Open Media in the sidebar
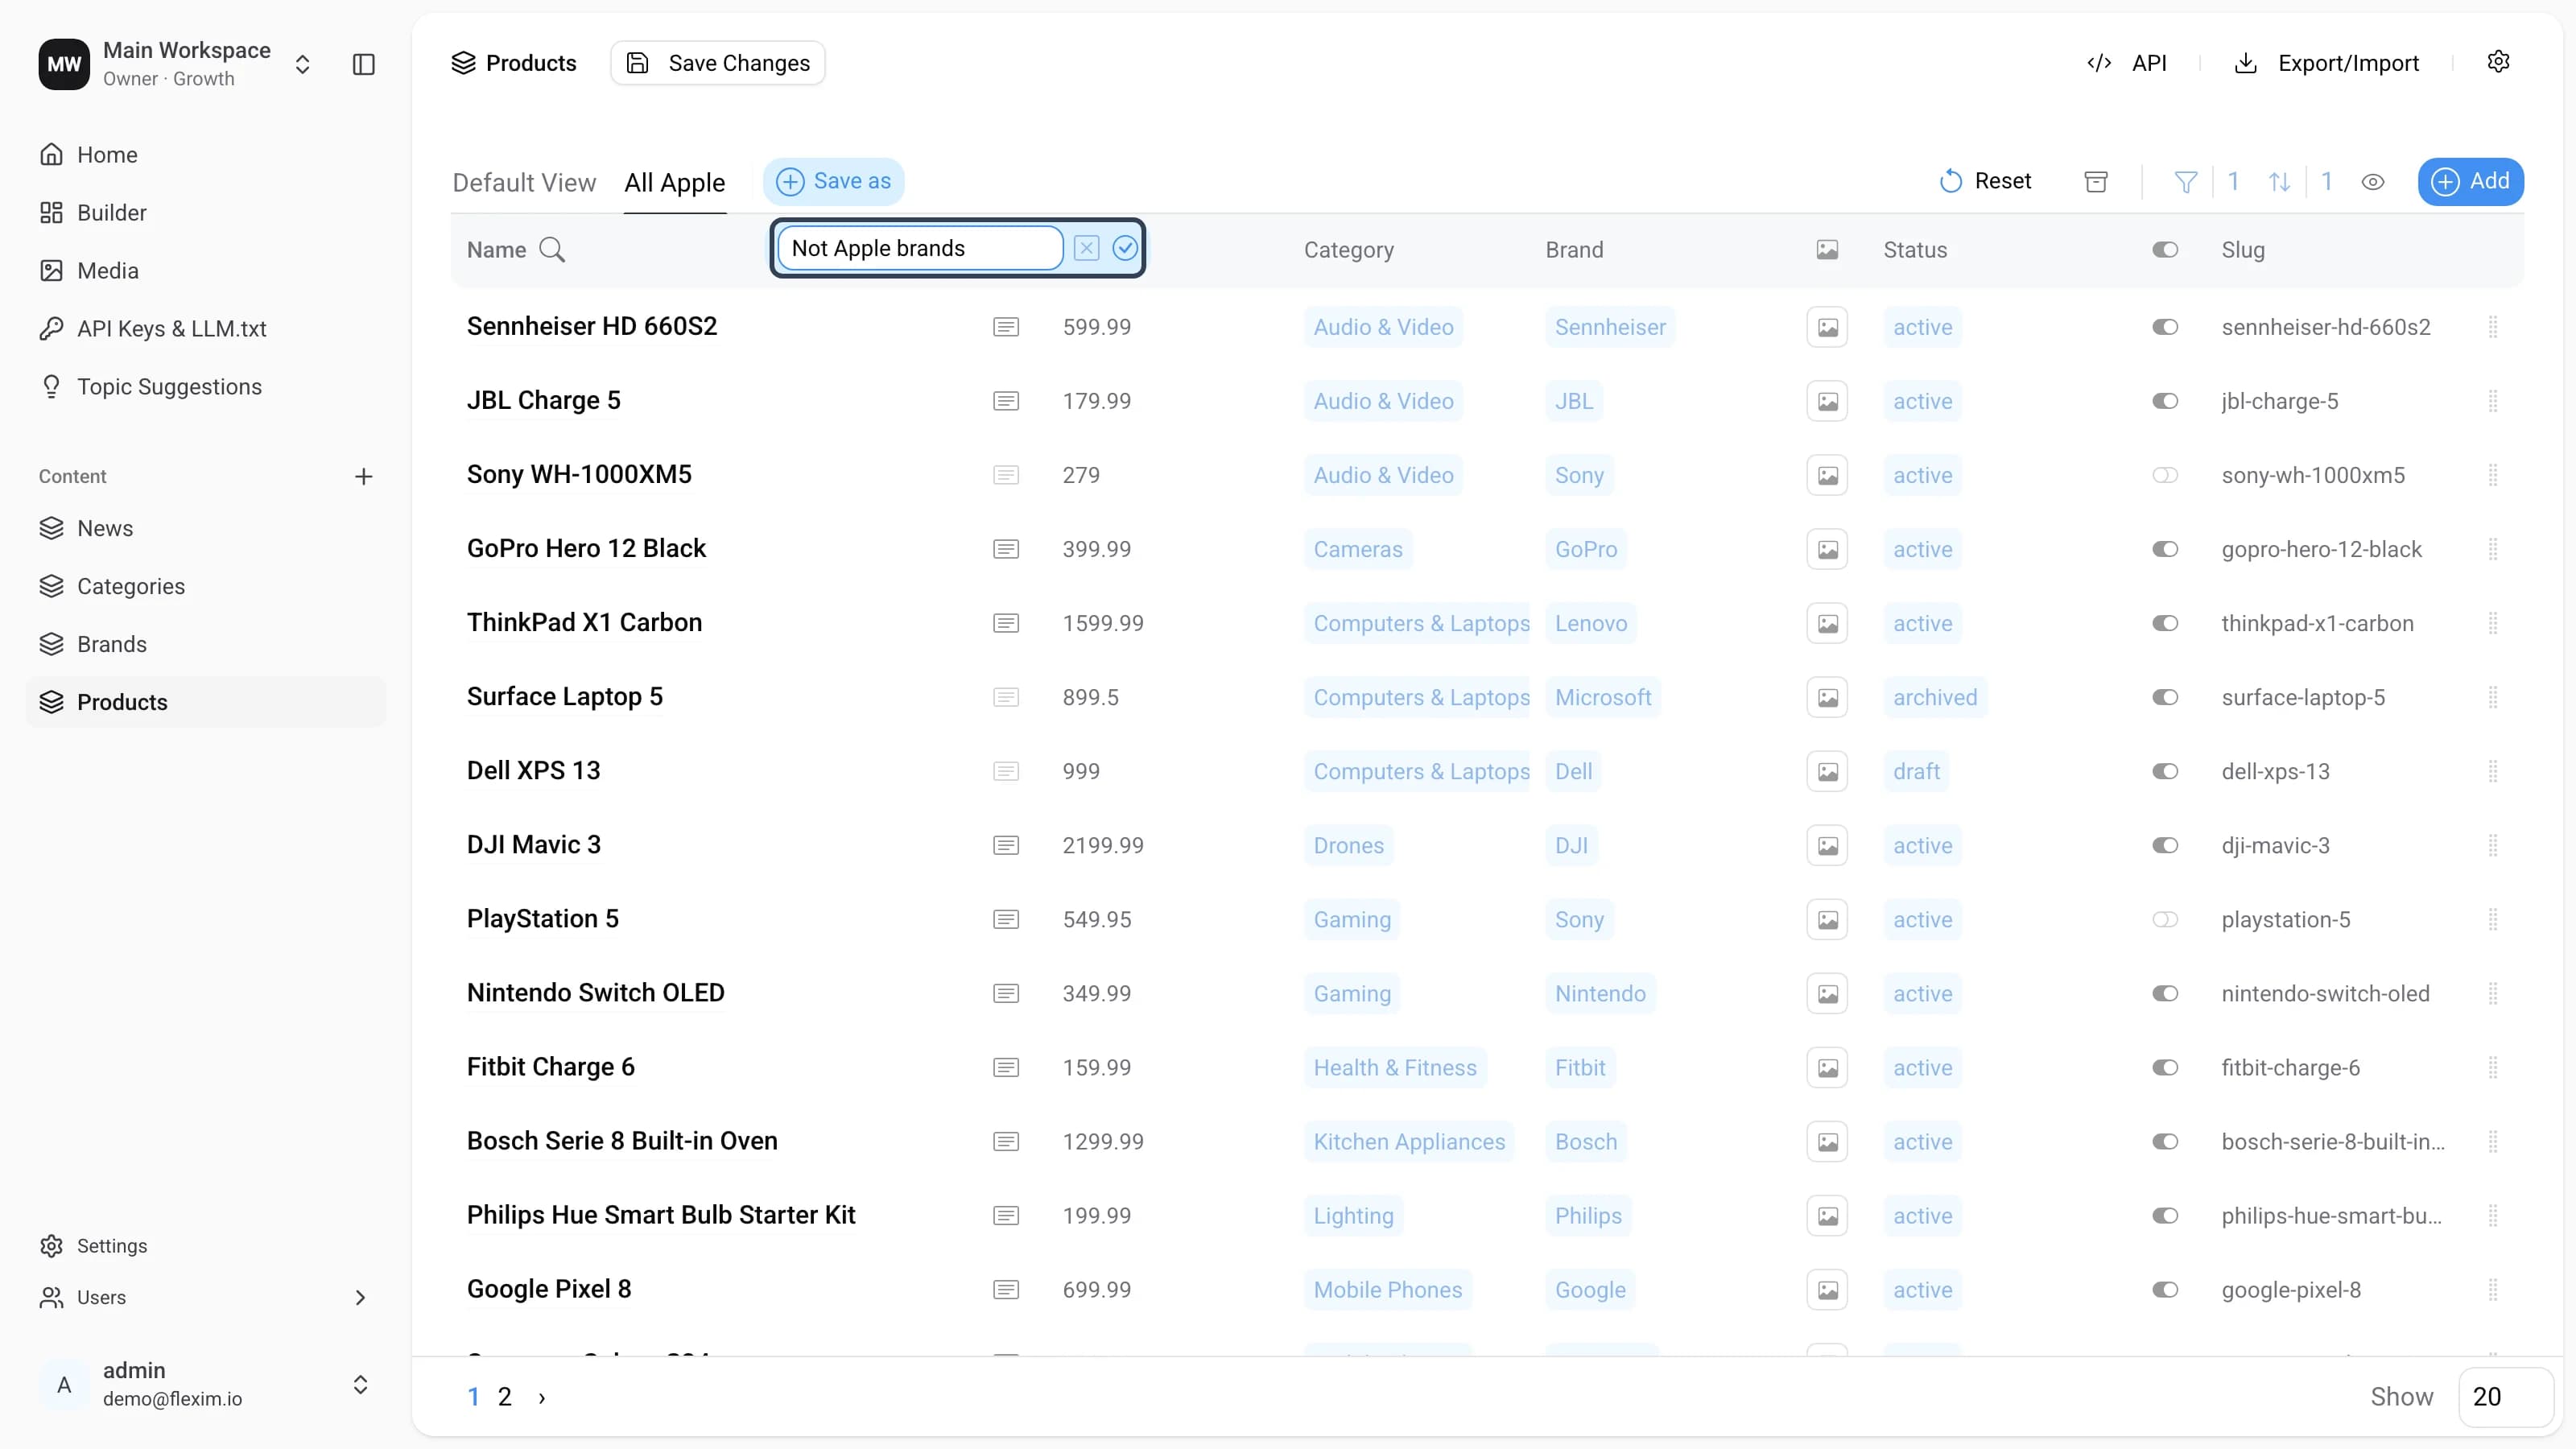Screen dimensions: 2576x1449 [x=205, y=270]
